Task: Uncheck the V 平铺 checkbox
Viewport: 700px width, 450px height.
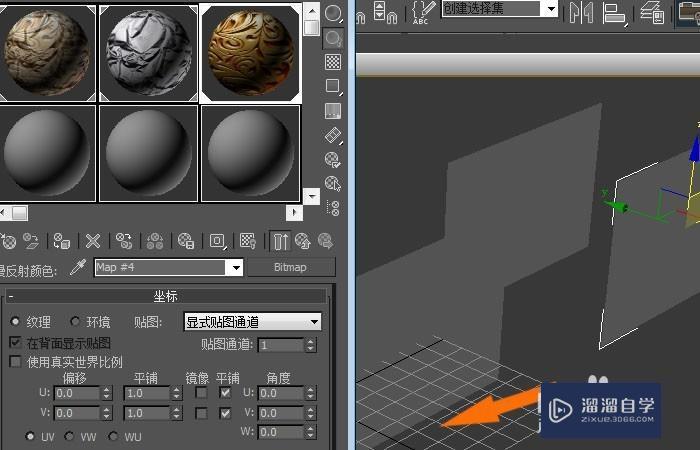Action: coord(225,413)
